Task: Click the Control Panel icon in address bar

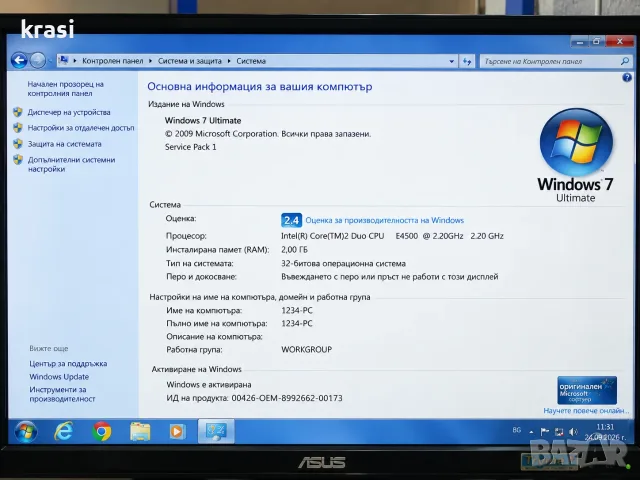Action: pyautogui.click(x=63, y=60)
